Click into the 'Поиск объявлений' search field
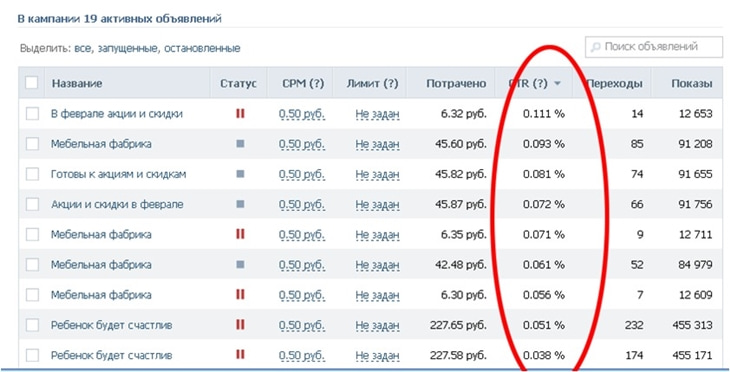 654,47
